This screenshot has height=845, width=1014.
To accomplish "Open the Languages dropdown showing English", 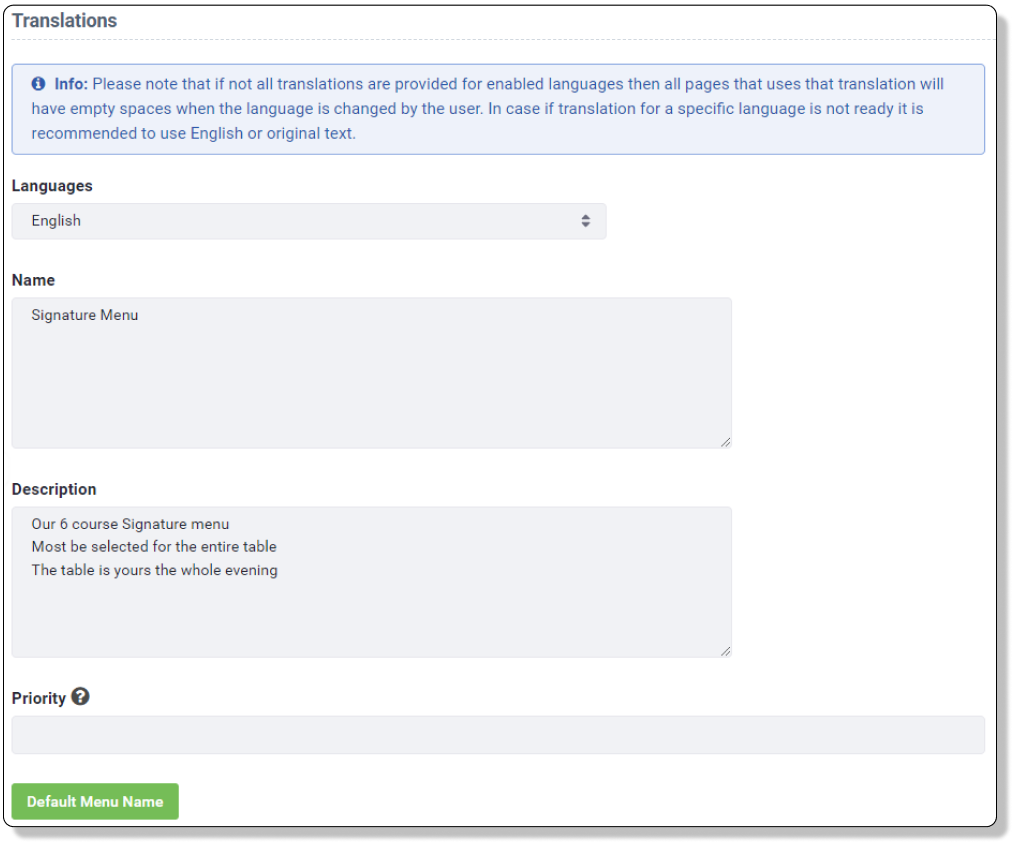I will point(309,221).
